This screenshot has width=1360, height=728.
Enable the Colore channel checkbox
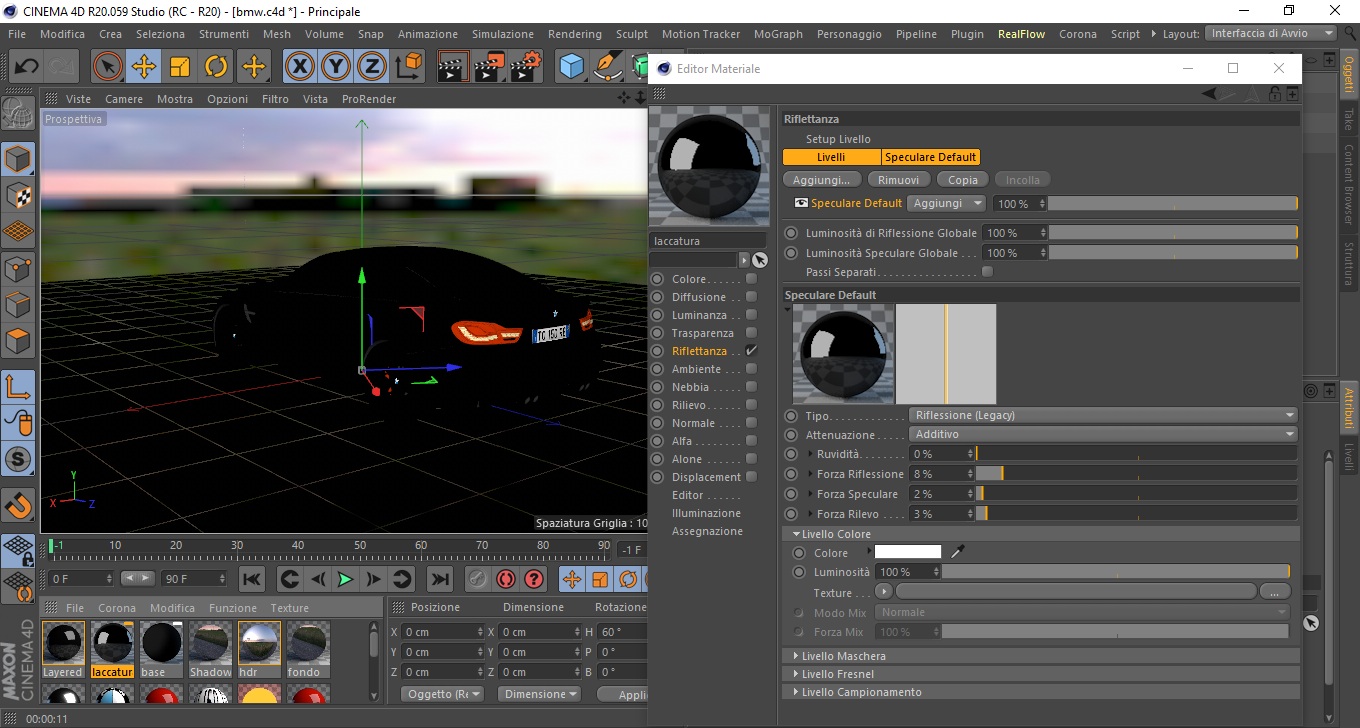point(751,279)
